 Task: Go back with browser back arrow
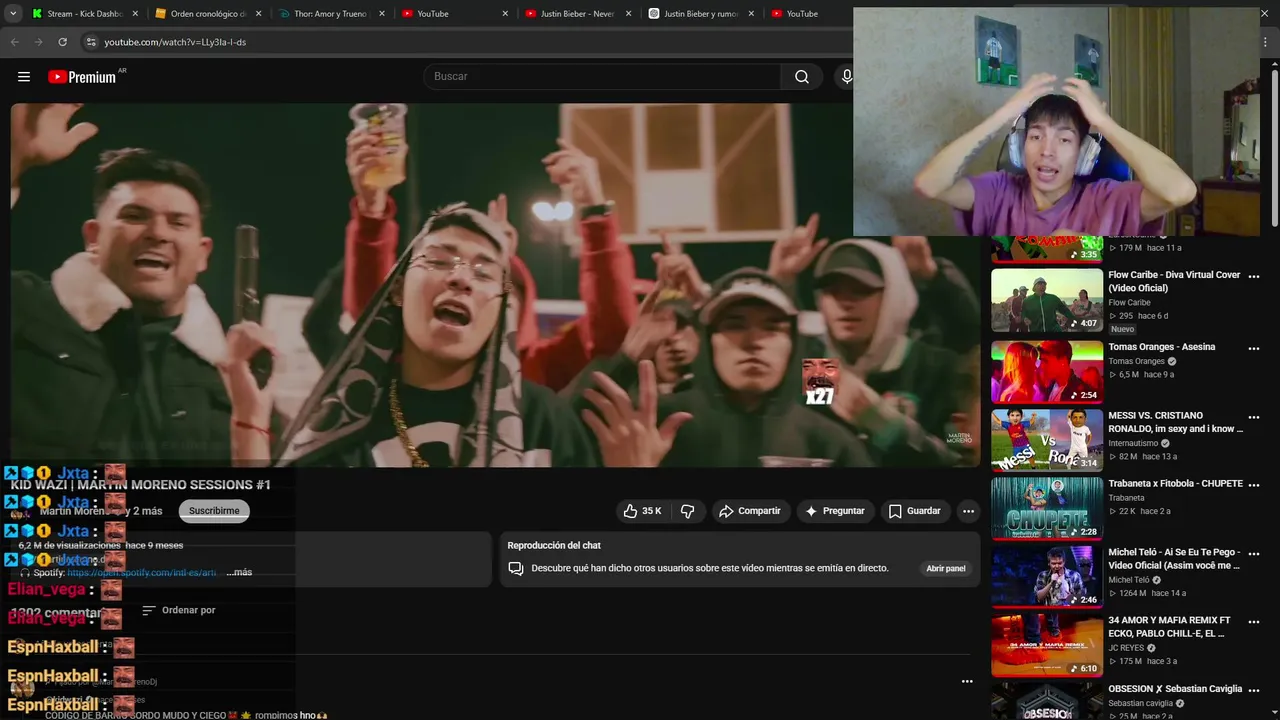click(14, 42)
